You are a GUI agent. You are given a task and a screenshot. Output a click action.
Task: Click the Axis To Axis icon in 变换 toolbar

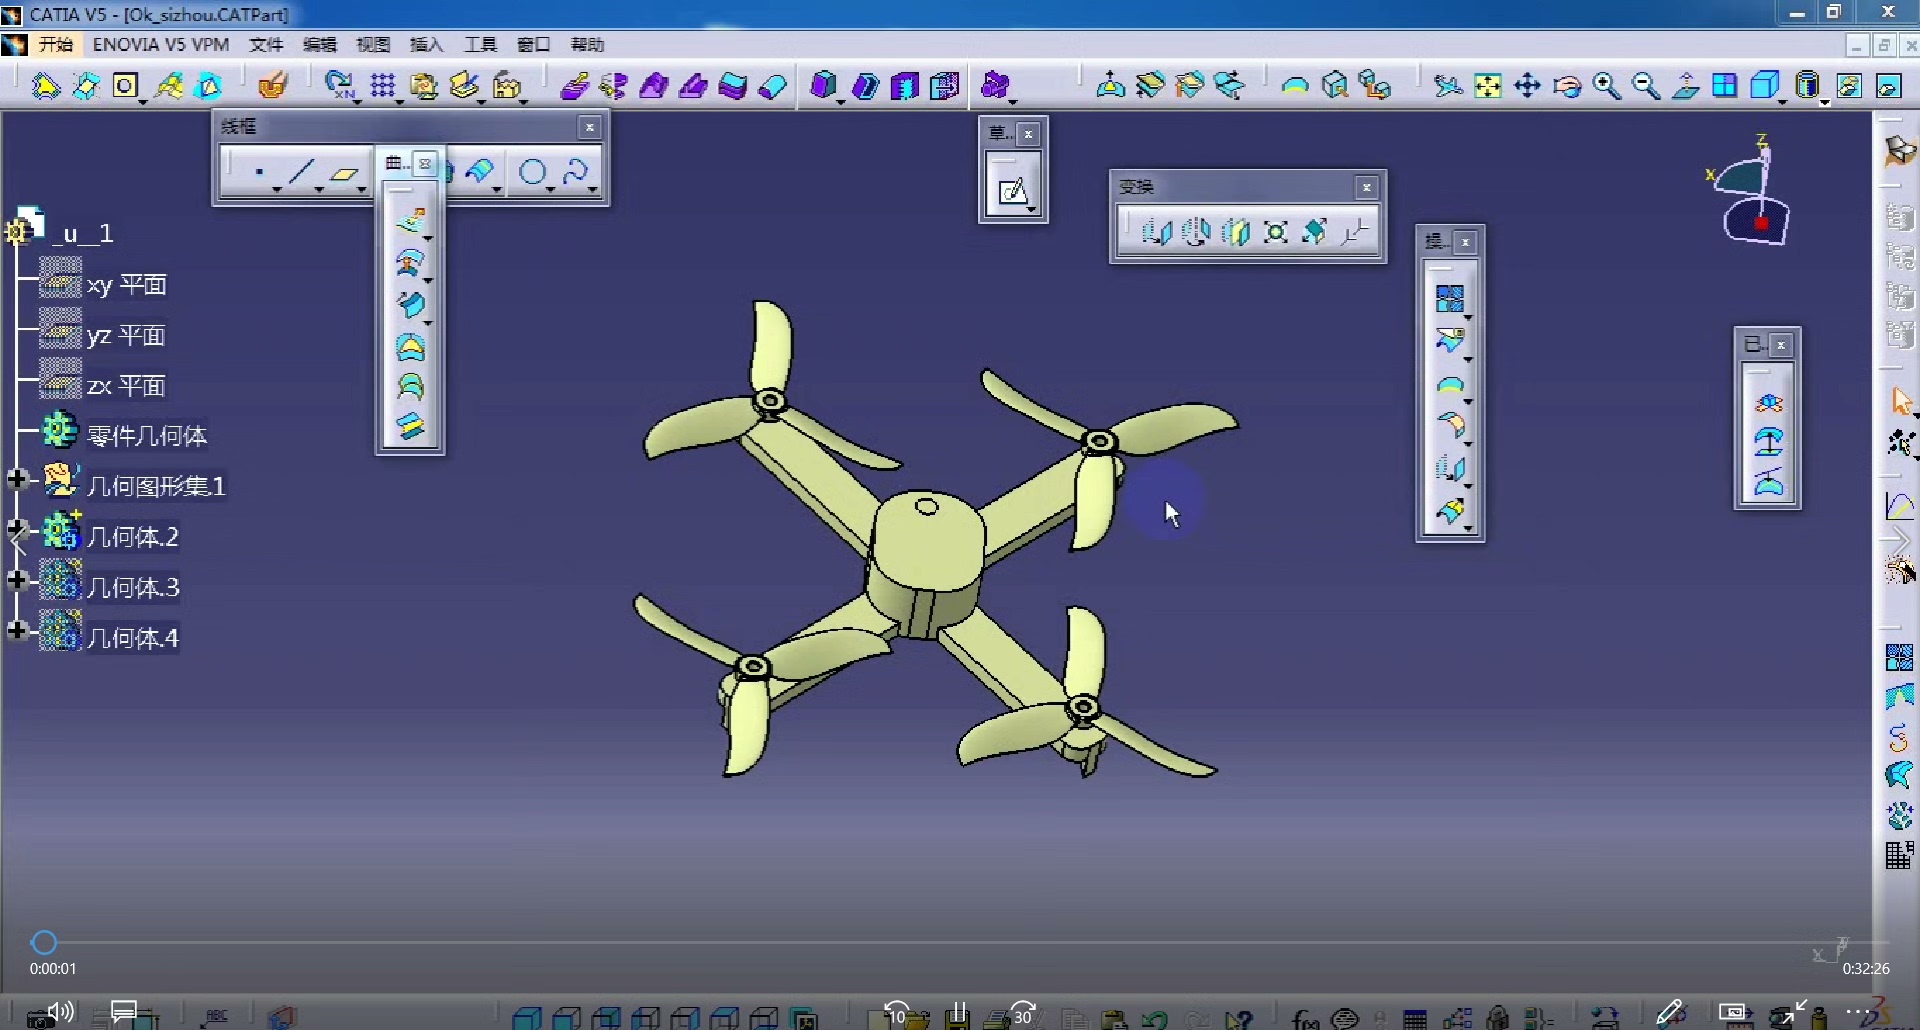coord(1354,233)
